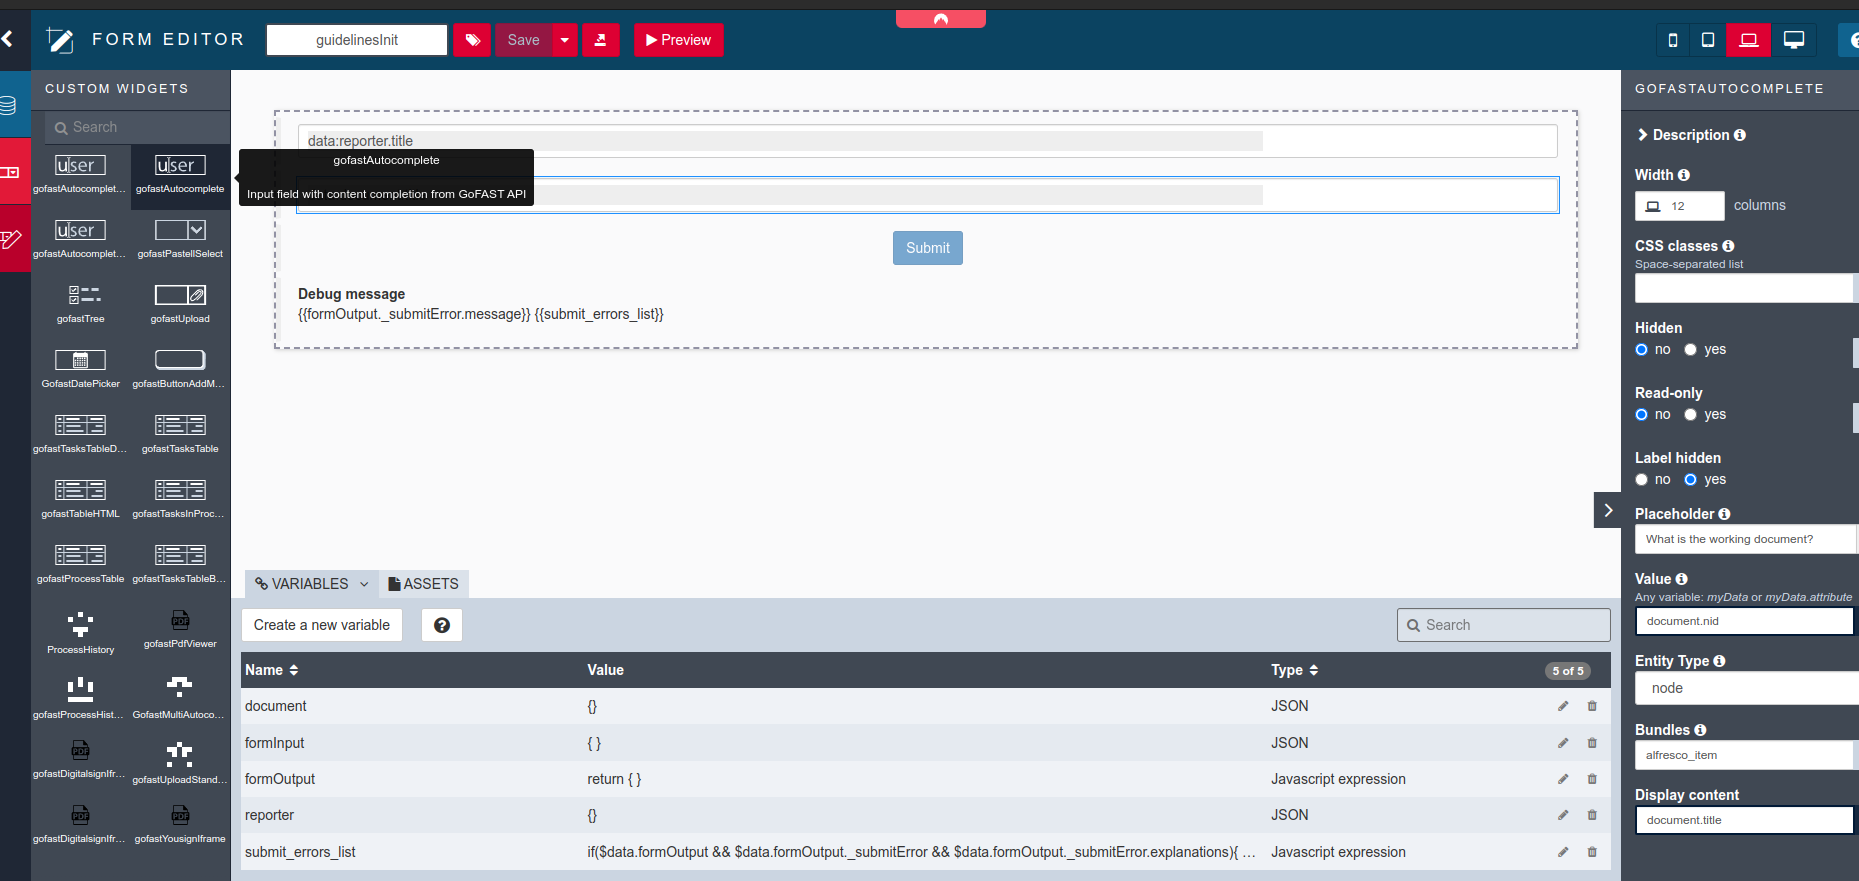
Task: Select the gofastYousignIframe widget
Action: point(180,824)
